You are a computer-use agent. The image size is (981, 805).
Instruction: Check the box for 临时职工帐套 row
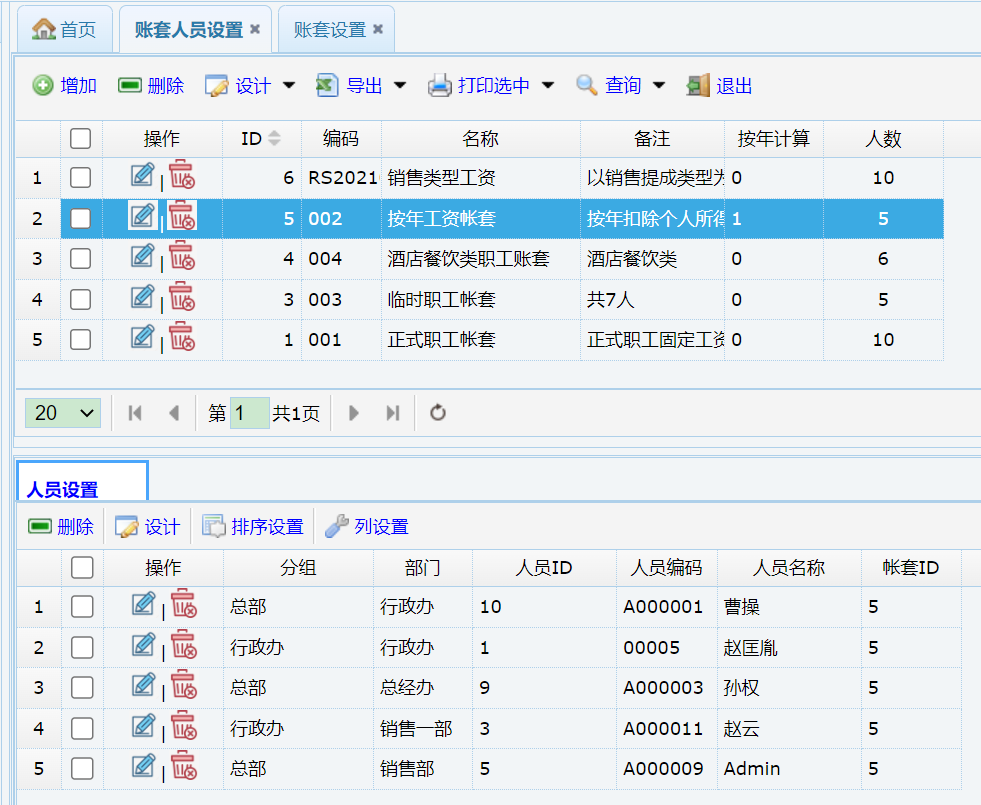pyautogui.click(x=81, y=299)
